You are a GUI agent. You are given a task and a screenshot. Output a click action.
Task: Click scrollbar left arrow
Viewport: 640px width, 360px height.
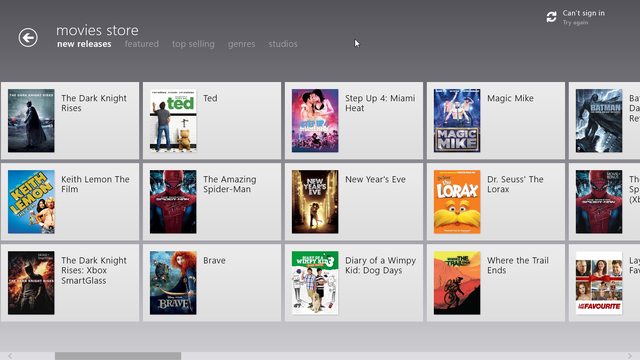(x=10, y=356)
